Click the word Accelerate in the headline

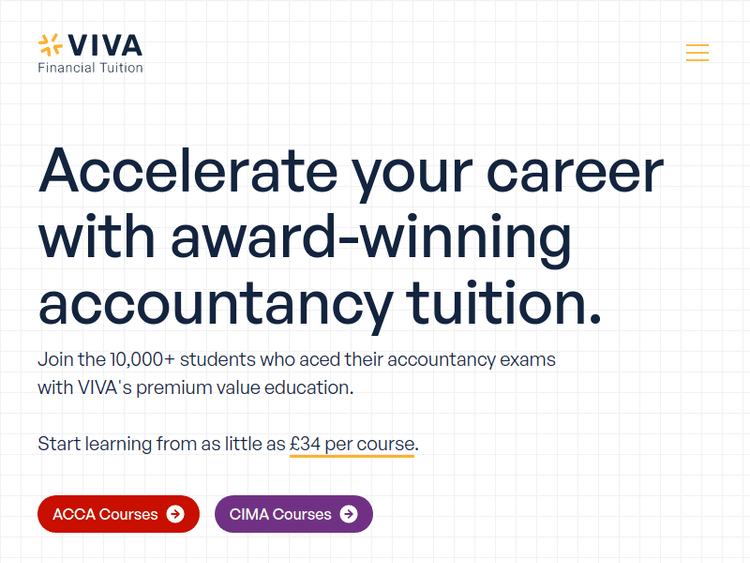tap(187, 171)
